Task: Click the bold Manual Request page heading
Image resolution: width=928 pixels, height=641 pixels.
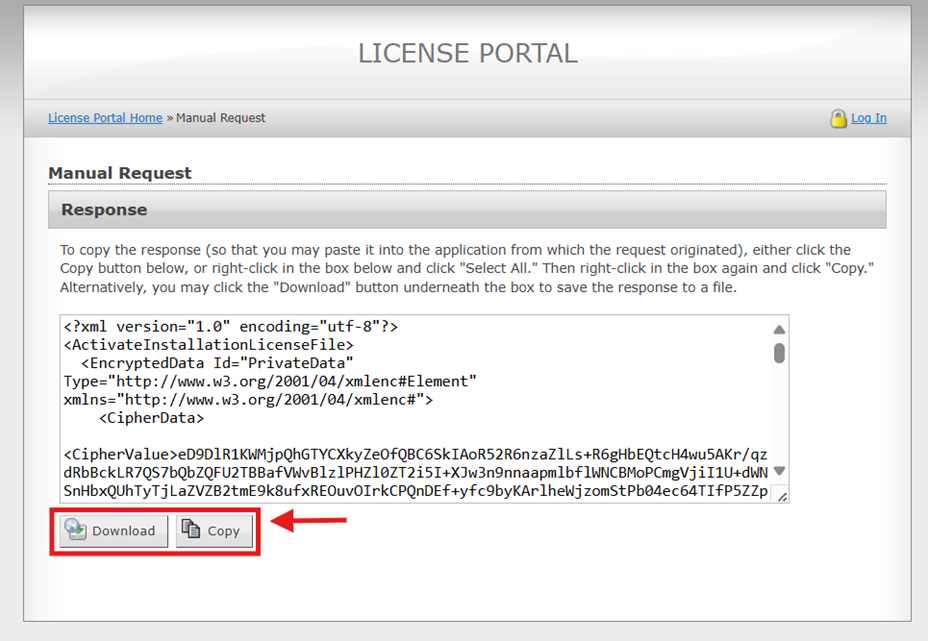Action: tap(120, 173)
